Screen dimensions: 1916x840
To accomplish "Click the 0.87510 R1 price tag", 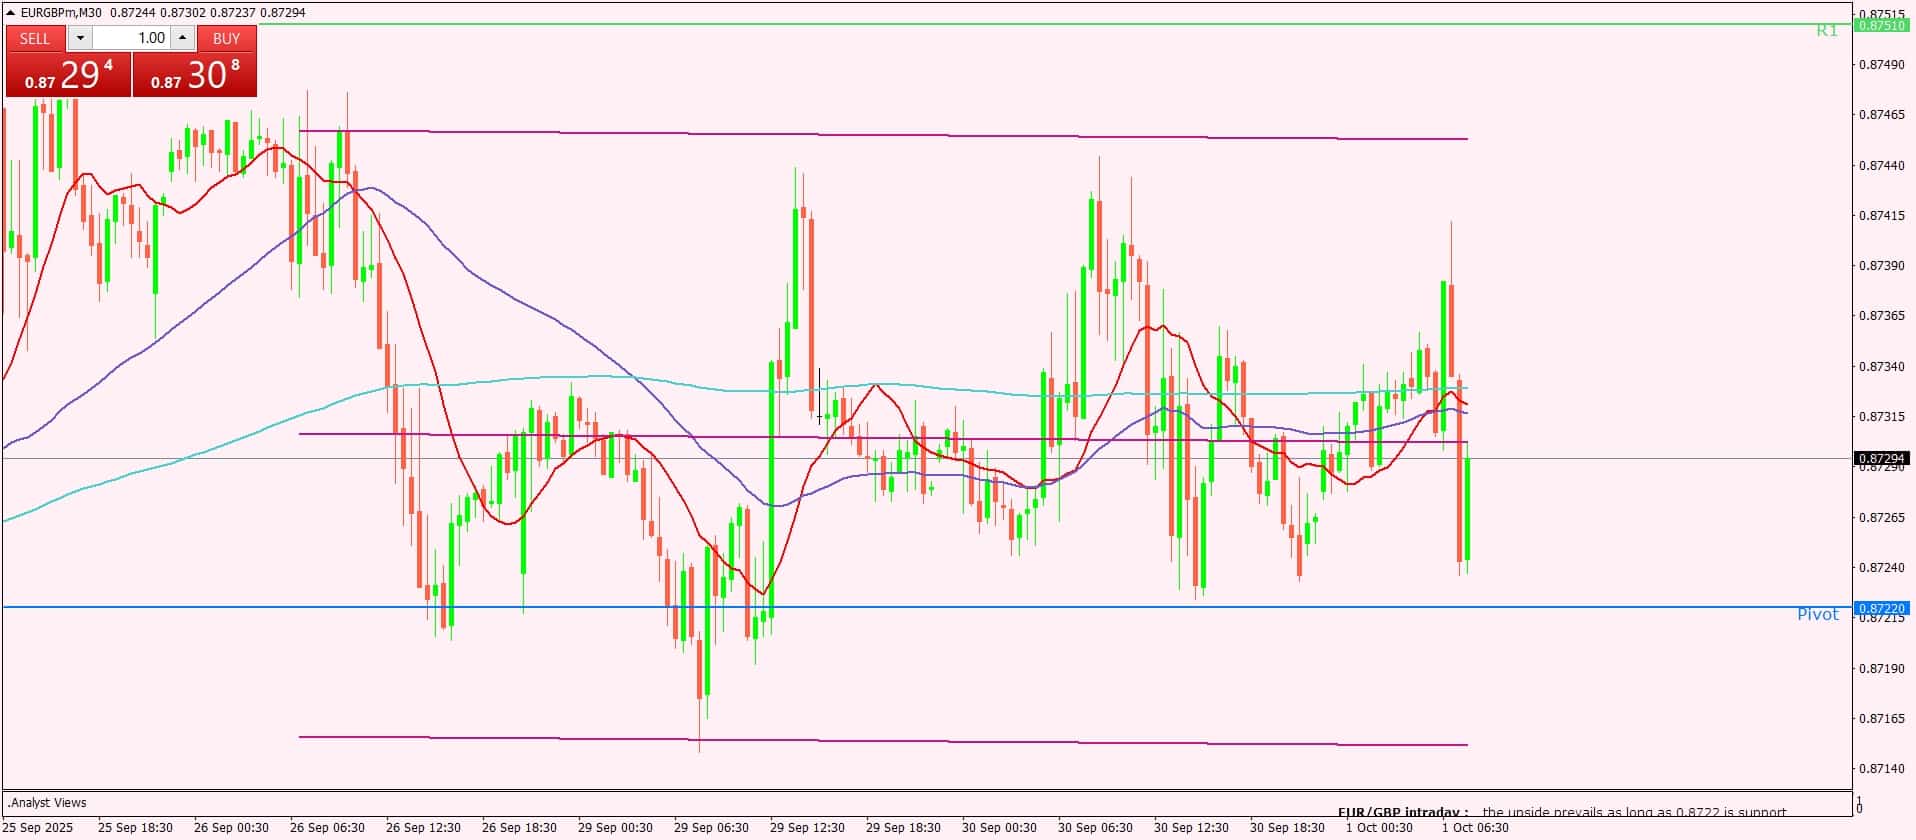I will [1881, 25].
